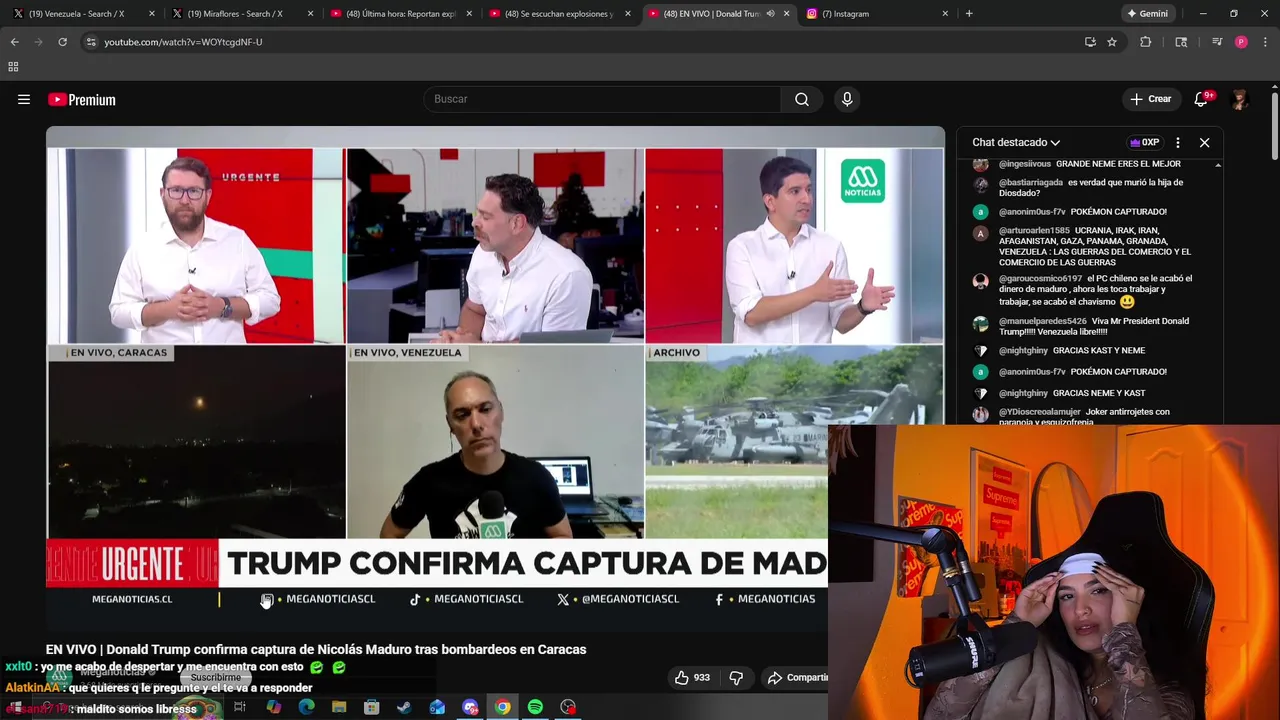
Task: Open live chat three-dot options
Action: (x=1178, y=142)
